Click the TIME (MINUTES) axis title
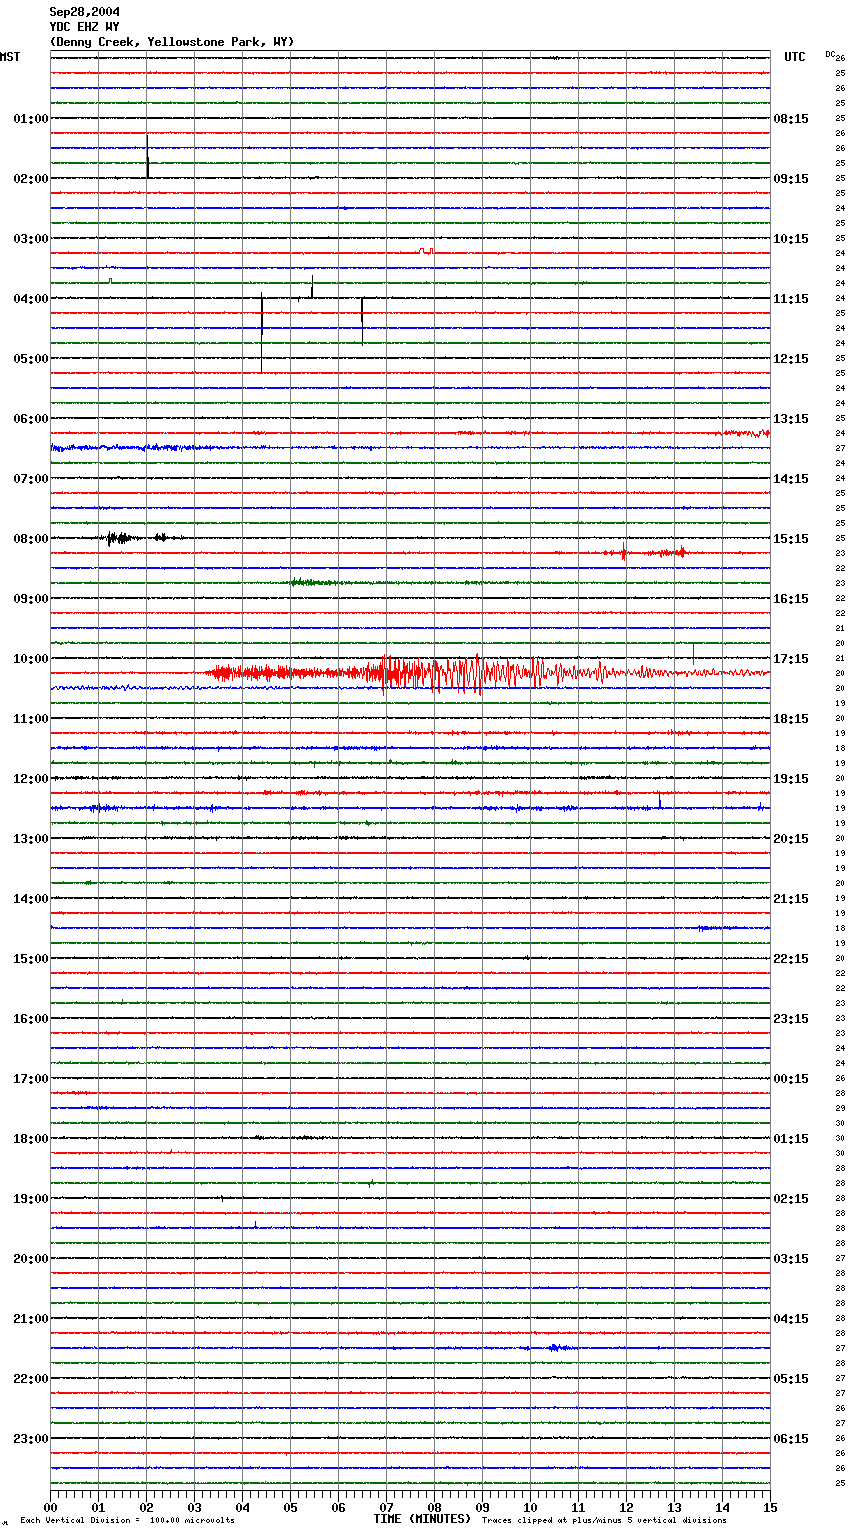Image resolution: width=850 pixels, height=1534 pixels. (x=422, y=1519)
